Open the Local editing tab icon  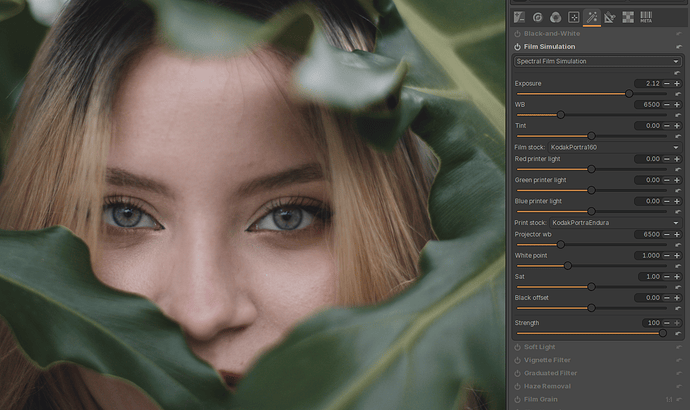coord(574,16)
